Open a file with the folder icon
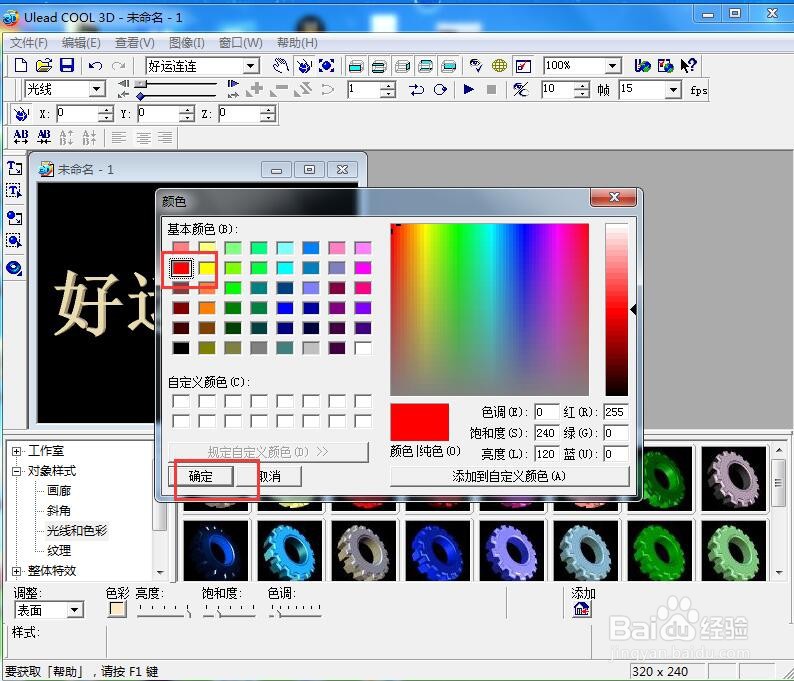 point(44,65)
